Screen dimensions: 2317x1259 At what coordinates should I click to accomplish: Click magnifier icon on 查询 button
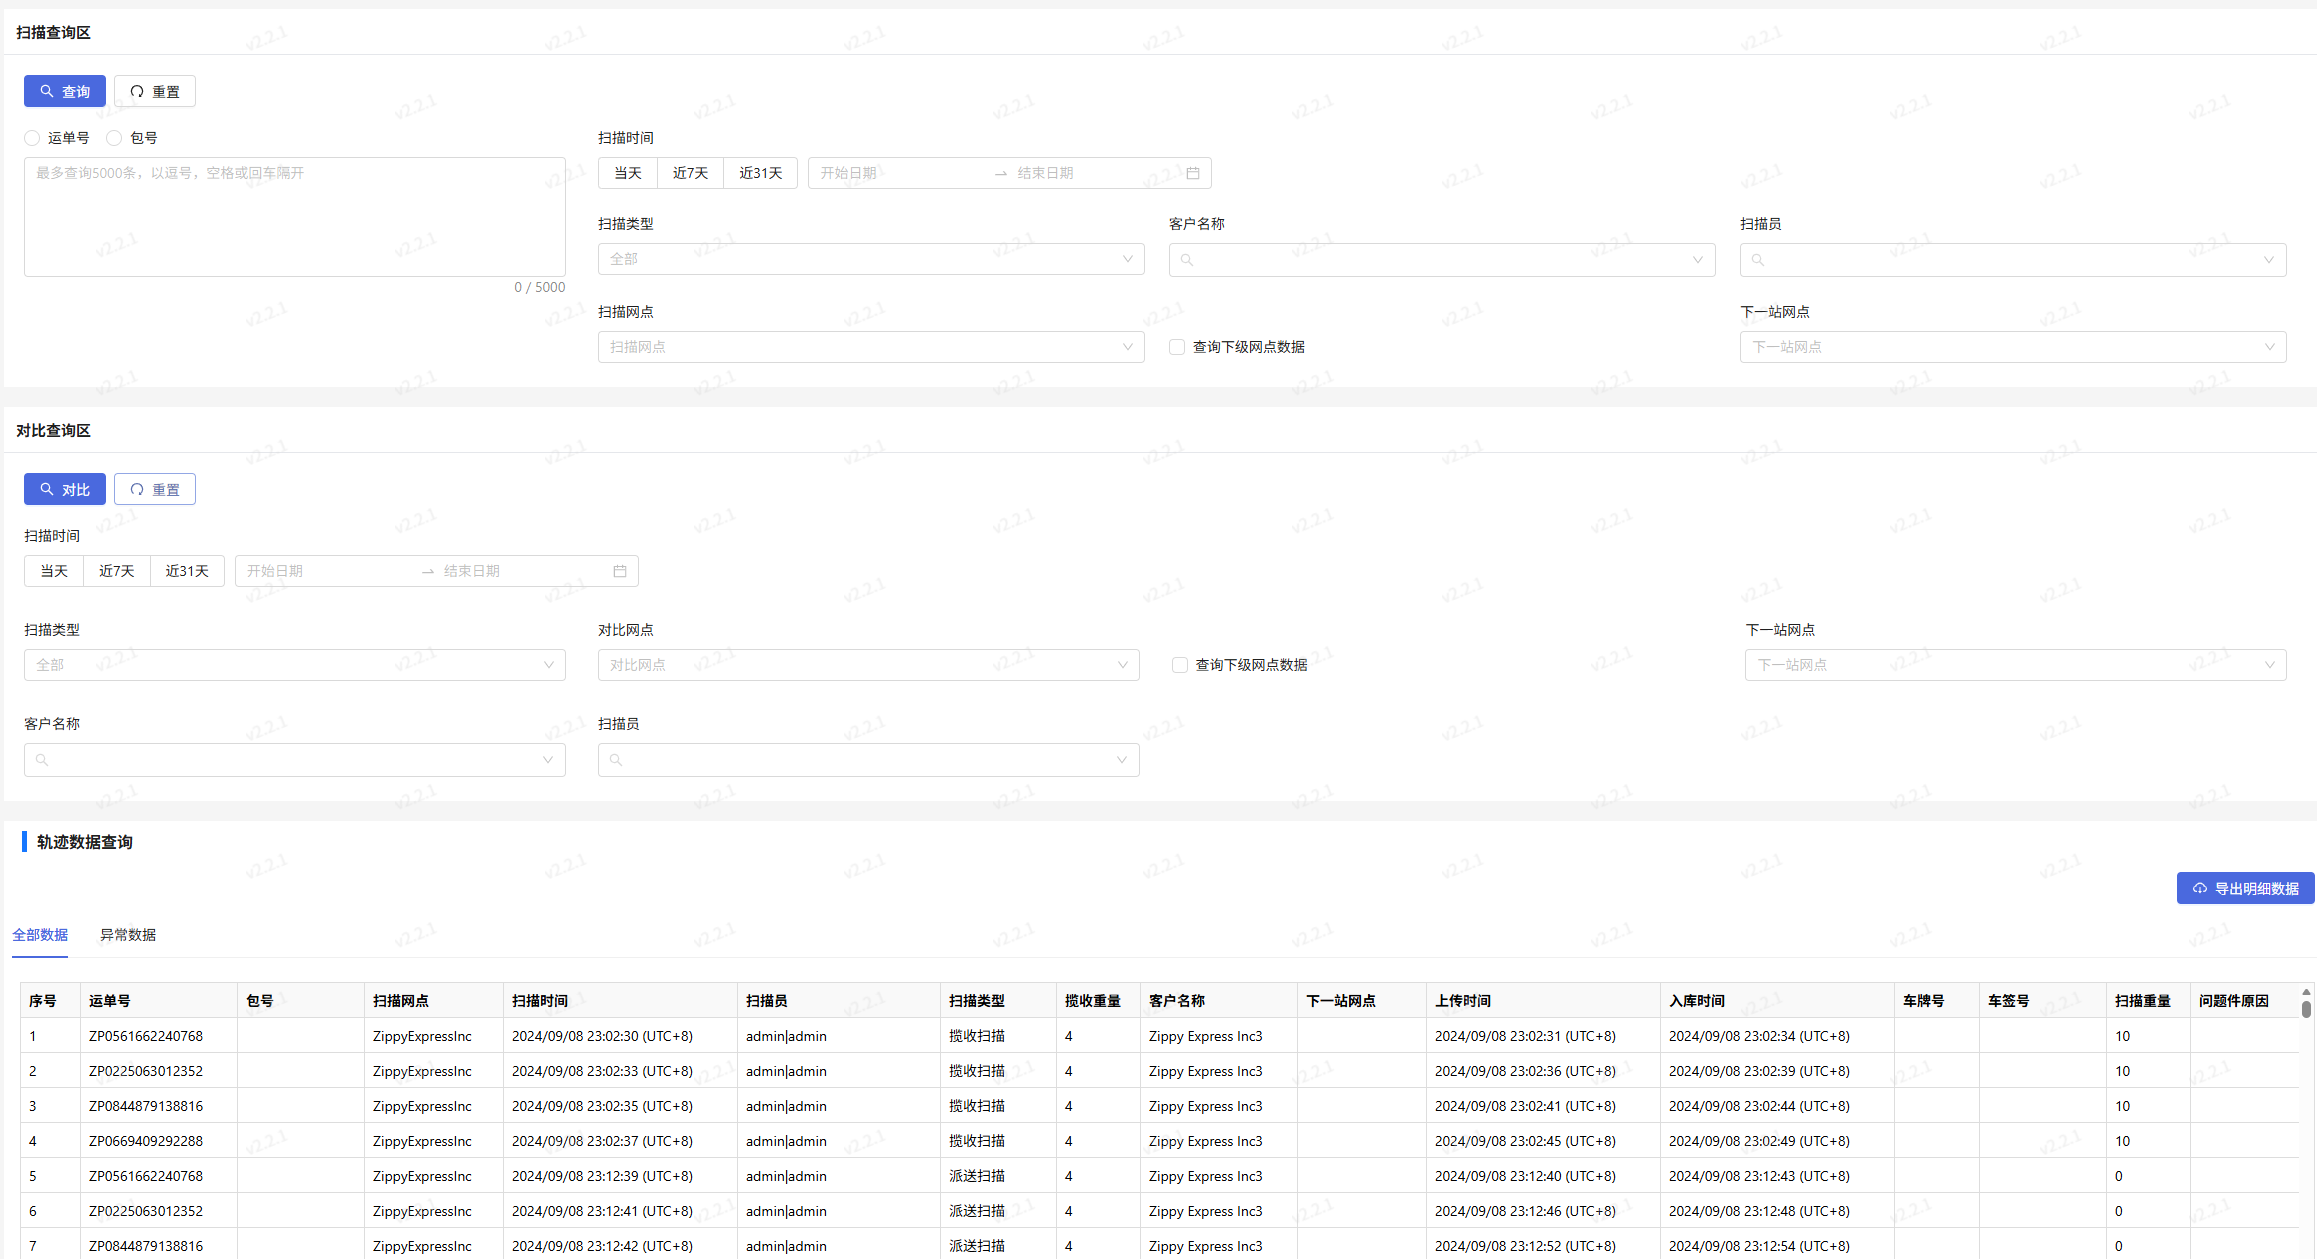point(46,91)
